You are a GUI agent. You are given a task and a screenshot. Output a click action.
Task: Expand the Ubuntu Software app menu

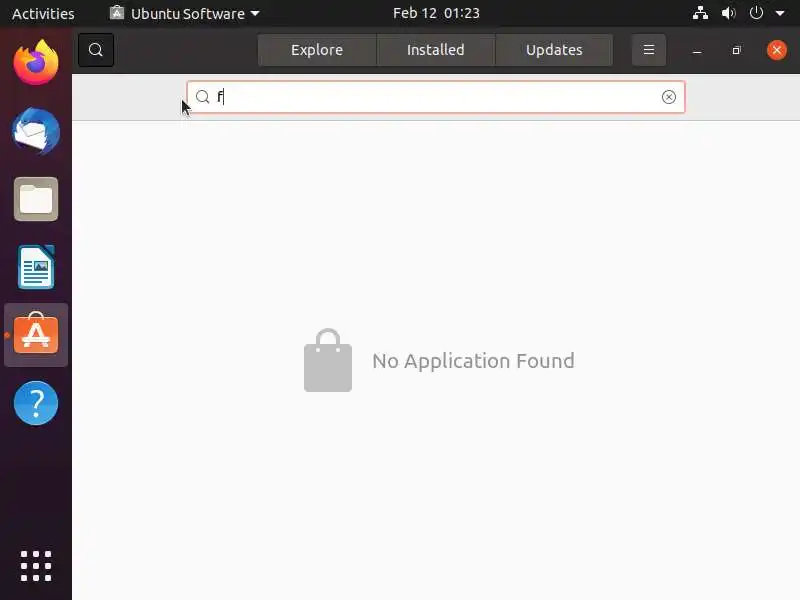pyautogui.click(x=185, y=13)
